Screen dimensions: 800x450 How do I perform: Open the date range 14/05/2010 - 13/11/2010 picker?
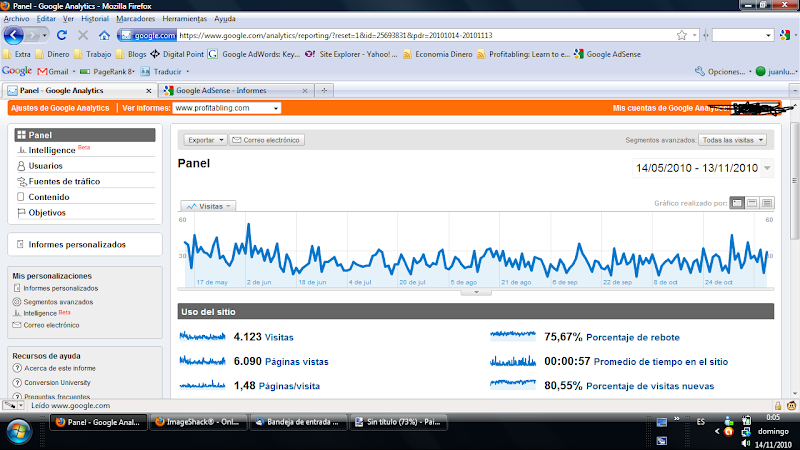coord(703,168)
